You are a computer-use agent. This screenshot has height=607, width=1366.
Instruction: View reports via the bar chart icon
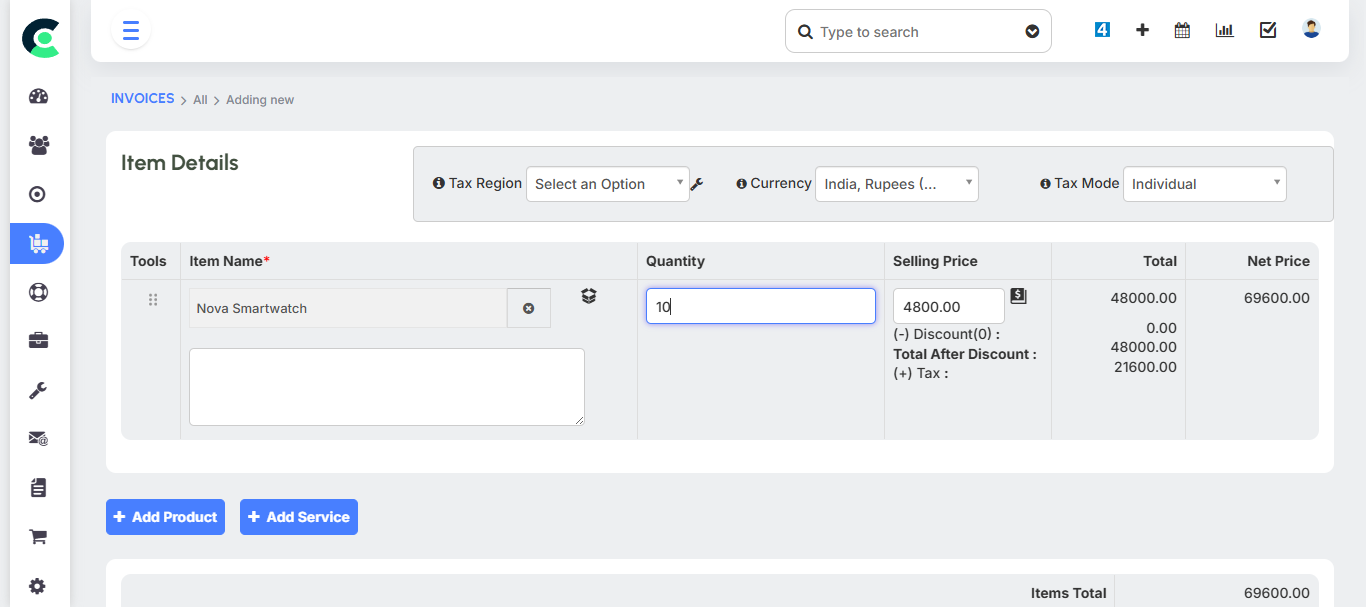coord(1224,30)
